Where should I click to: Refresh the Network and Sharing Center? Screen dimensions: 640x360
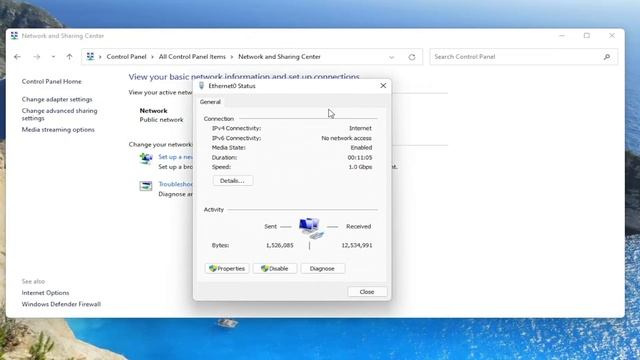click(412, 57)
